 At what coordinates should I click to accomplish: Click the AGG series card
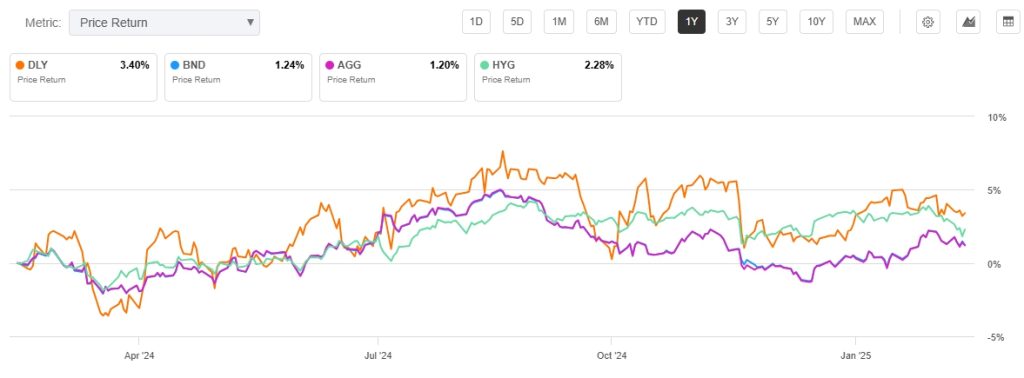tap(393, 77)
